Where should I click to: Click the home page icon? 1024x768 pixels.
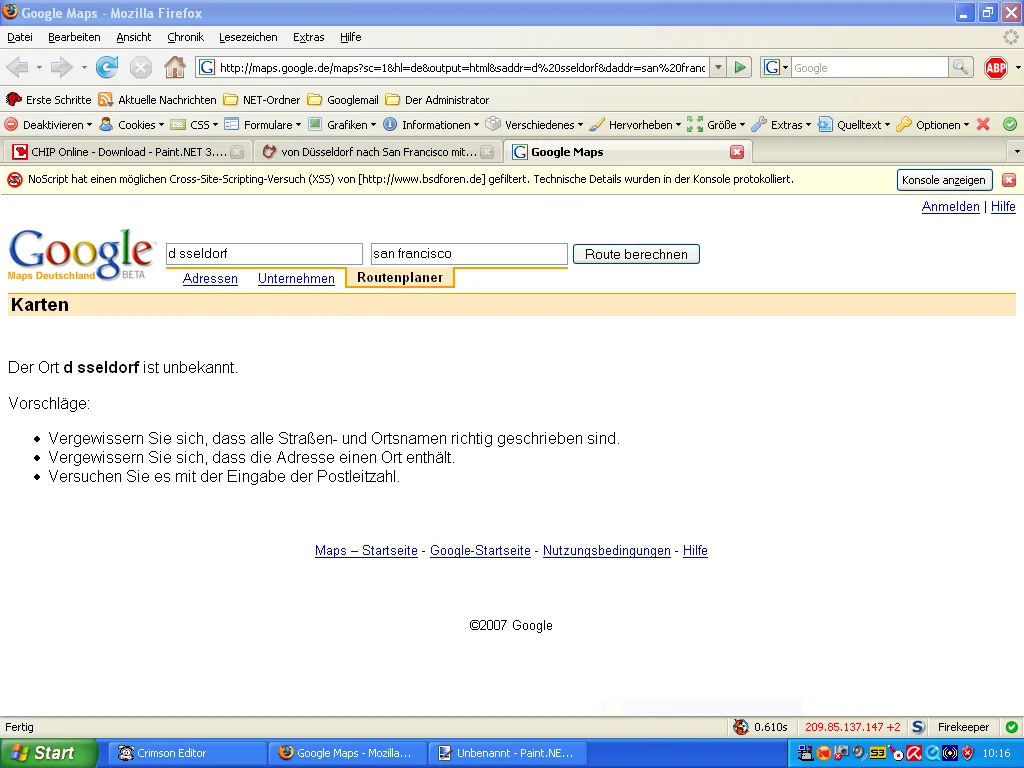click(174, 67)
